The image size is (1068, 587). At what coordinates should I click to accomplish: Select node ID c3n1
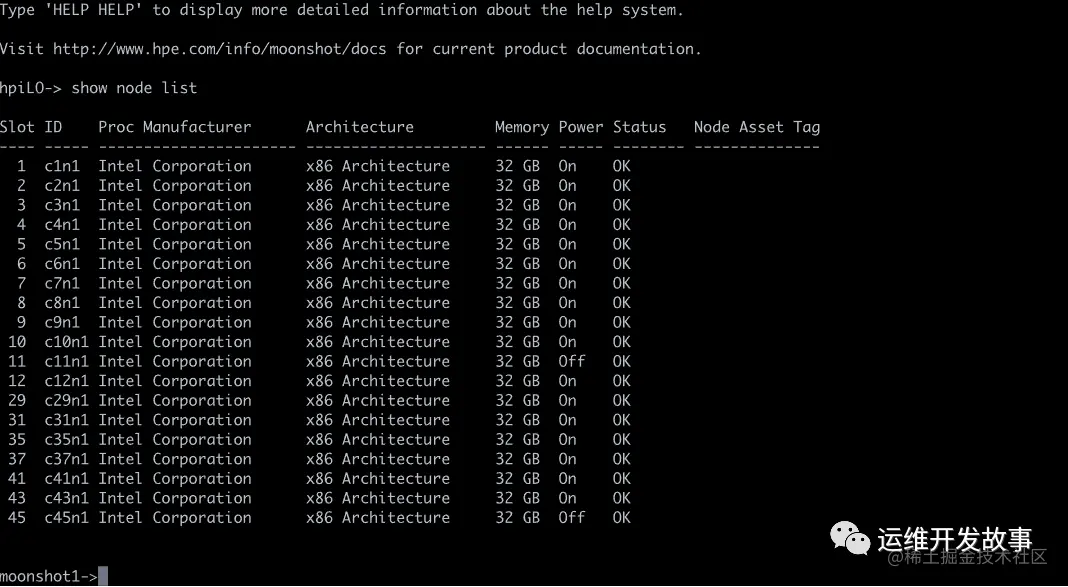(62, 205)
